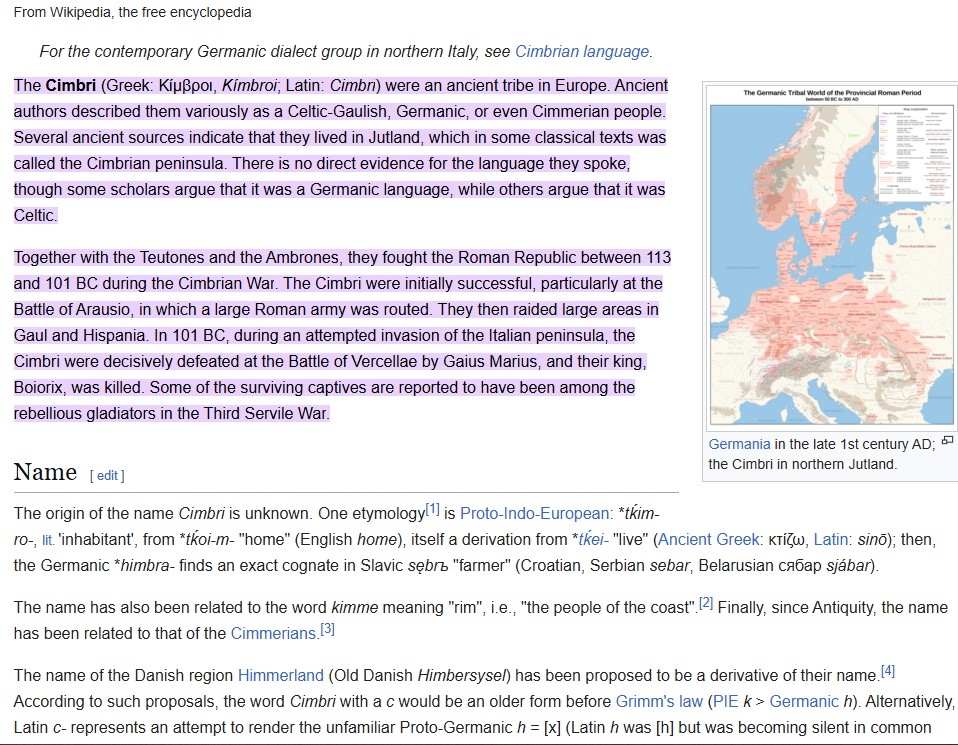Open footnote reference [3]
This screenshot has width=958, height=745.
[x=326, y=629]
